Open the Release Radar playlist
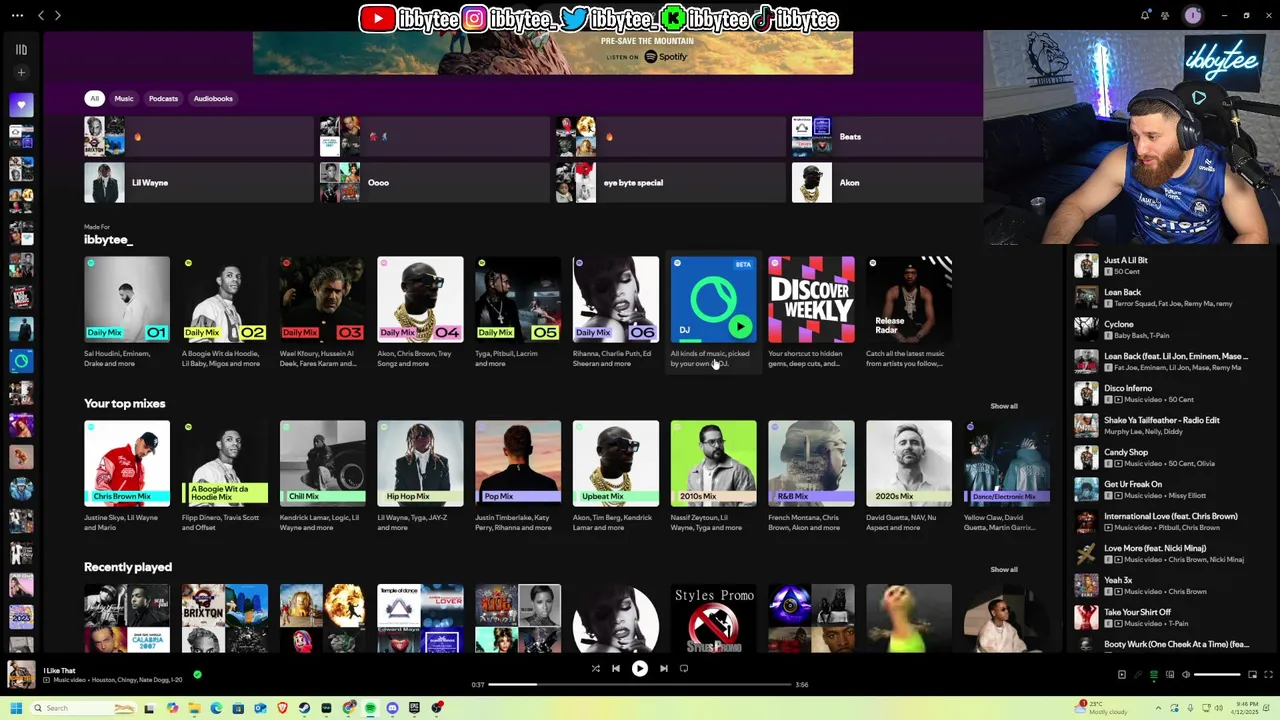The image size is (1280, 720). click(909, 299)
